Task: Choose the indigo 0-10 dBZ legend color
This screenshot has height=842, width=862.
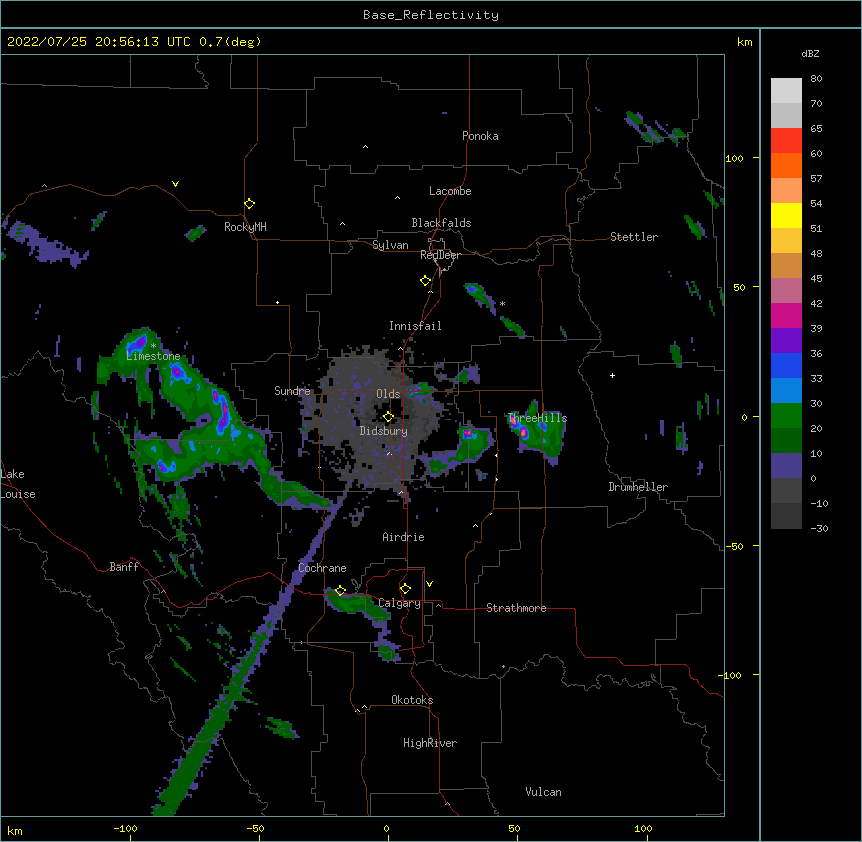Action: coord(786,466)
